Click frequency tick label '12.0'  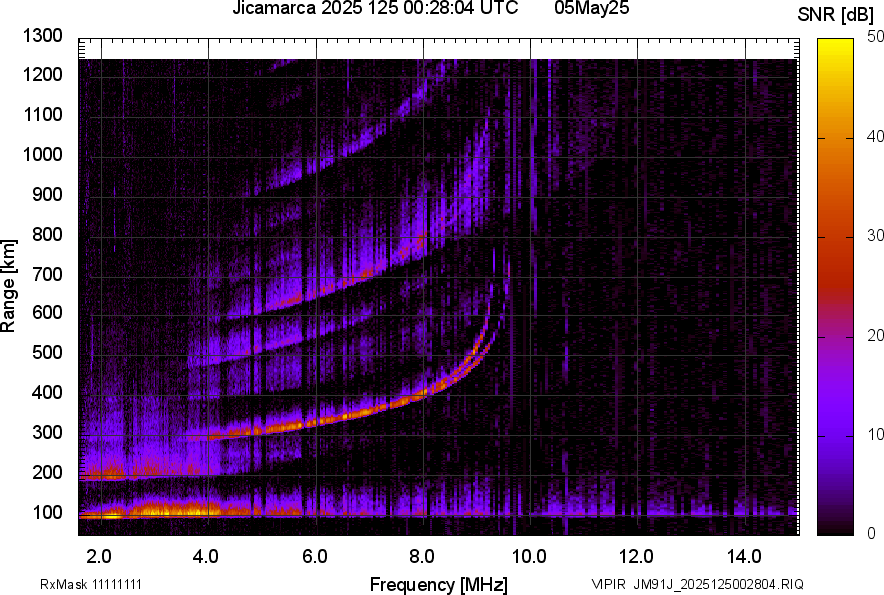coord(636,557)
